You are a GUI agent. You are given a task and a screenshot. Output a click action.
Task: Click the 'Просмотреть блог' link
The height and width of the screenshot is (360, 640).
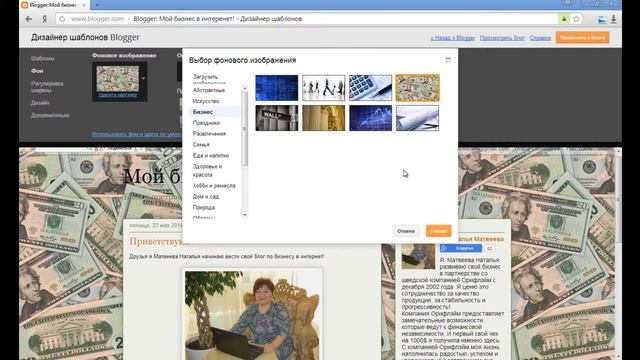502,38
